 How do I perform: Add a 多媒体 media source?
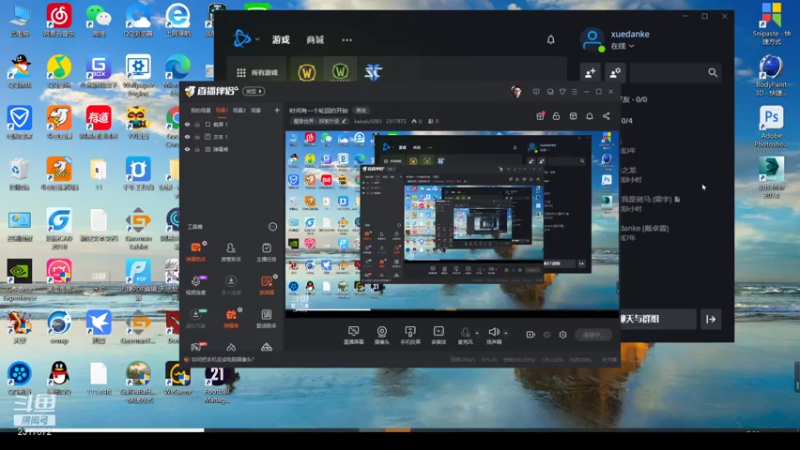(438, 335)
